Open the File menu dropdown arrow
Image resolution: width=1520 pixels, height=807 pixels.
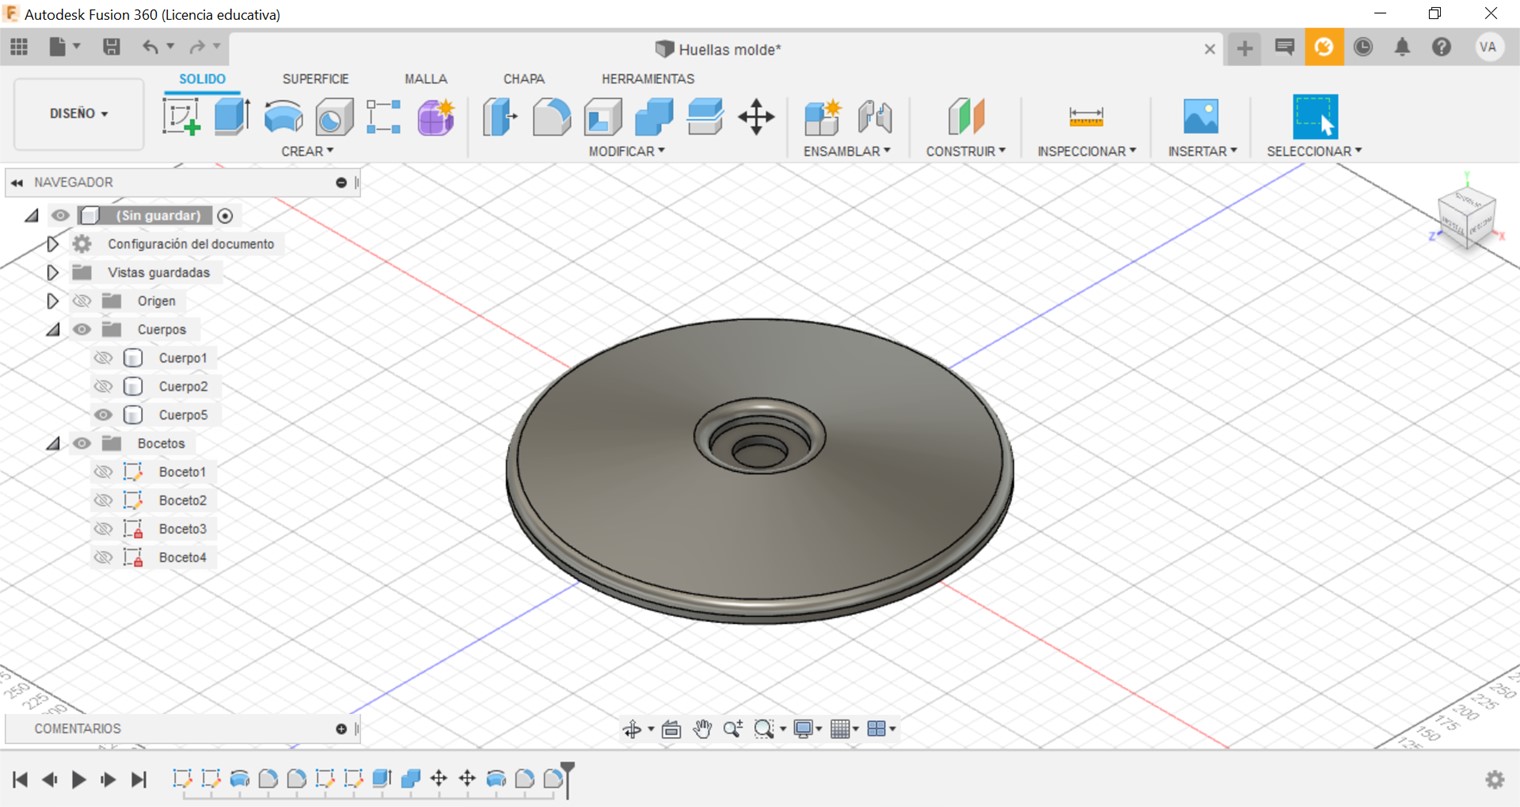(x=77, y=47)
